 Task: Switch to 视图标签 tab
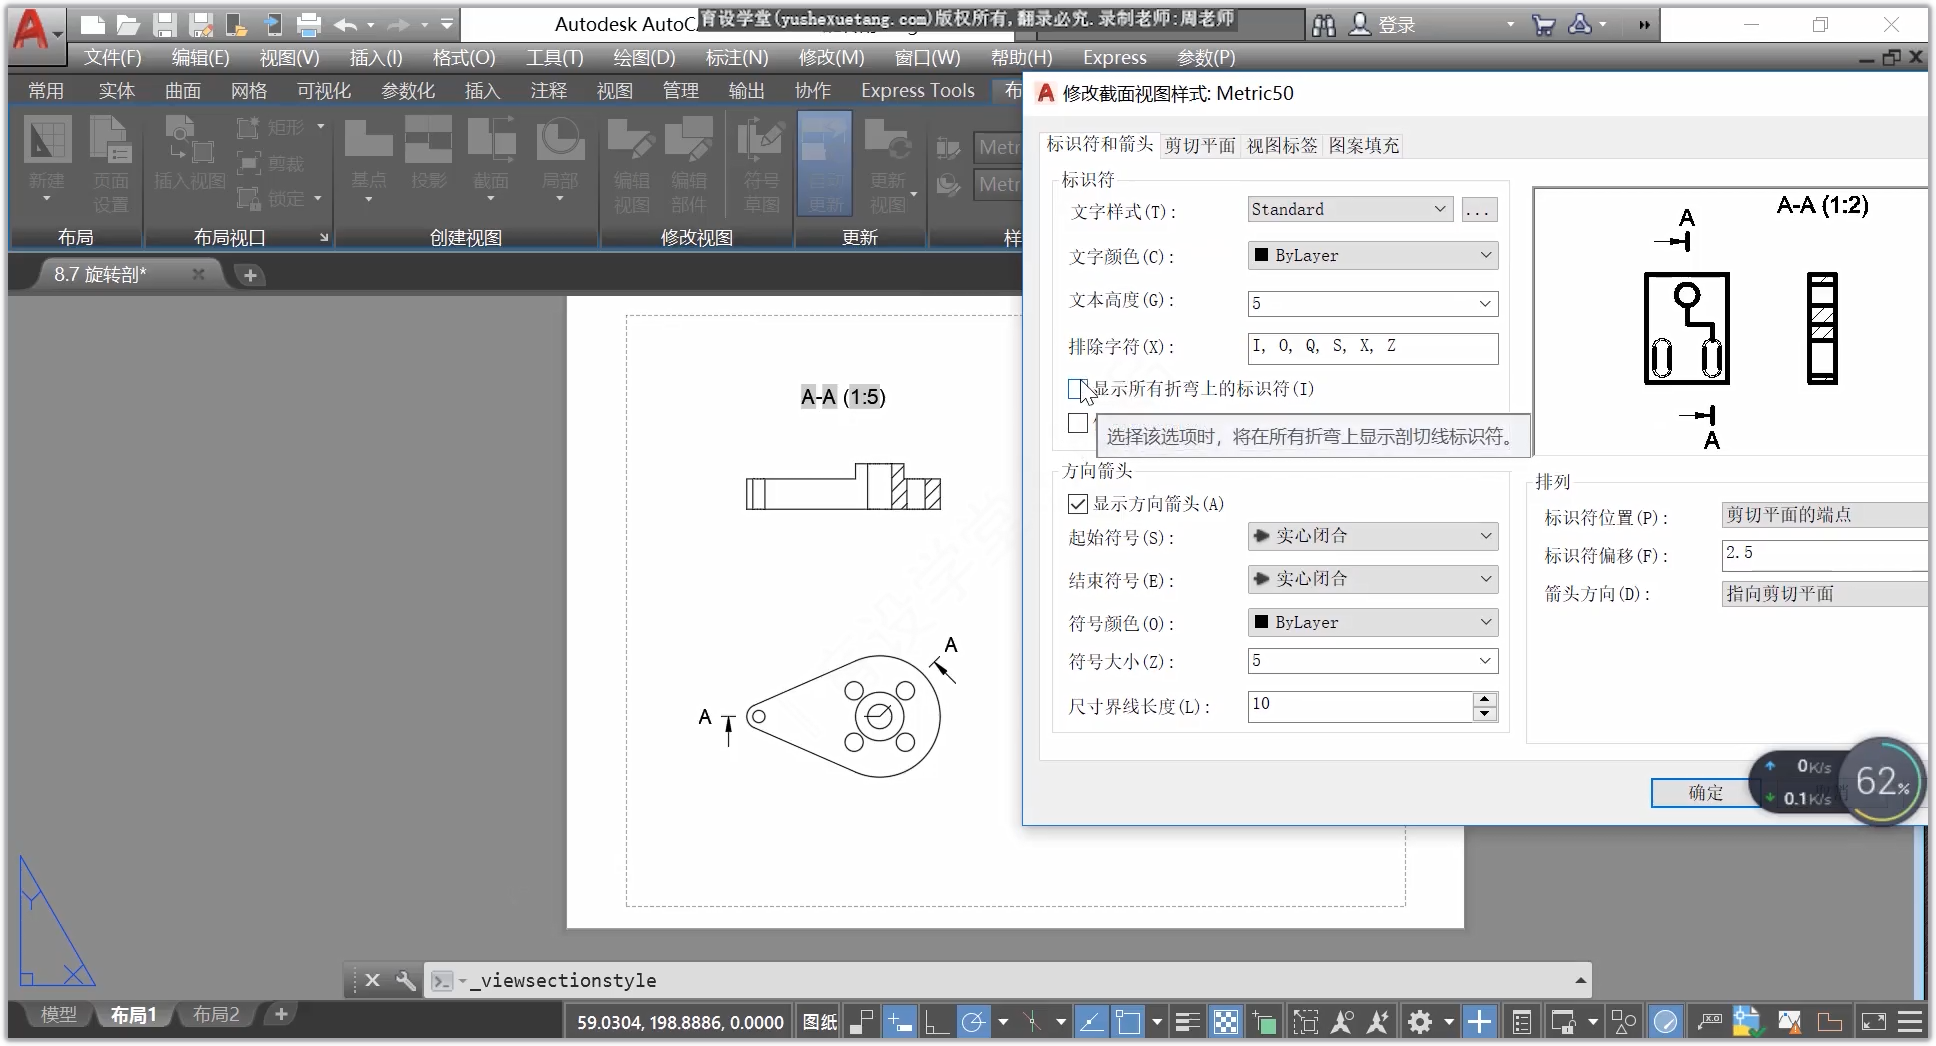click(x=1282, y=146)
